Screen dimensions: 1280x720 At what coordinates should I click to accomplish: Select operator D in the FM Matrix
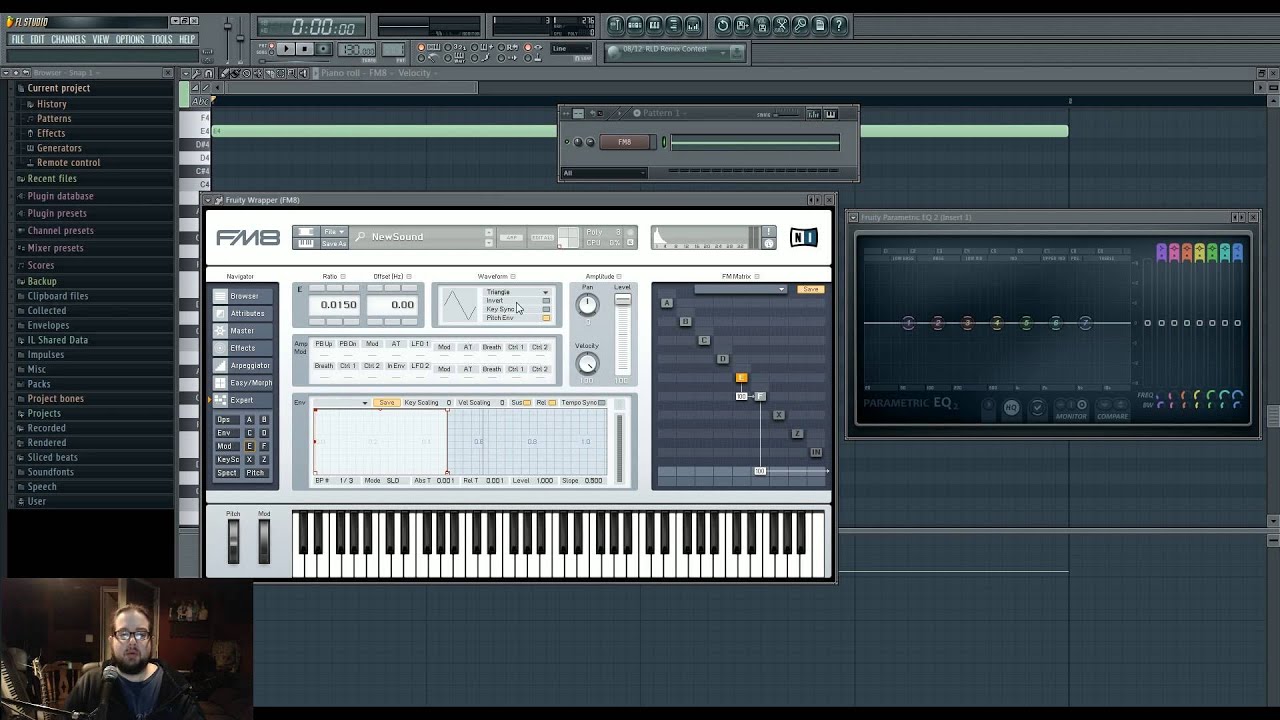click(x=723, y=359)
